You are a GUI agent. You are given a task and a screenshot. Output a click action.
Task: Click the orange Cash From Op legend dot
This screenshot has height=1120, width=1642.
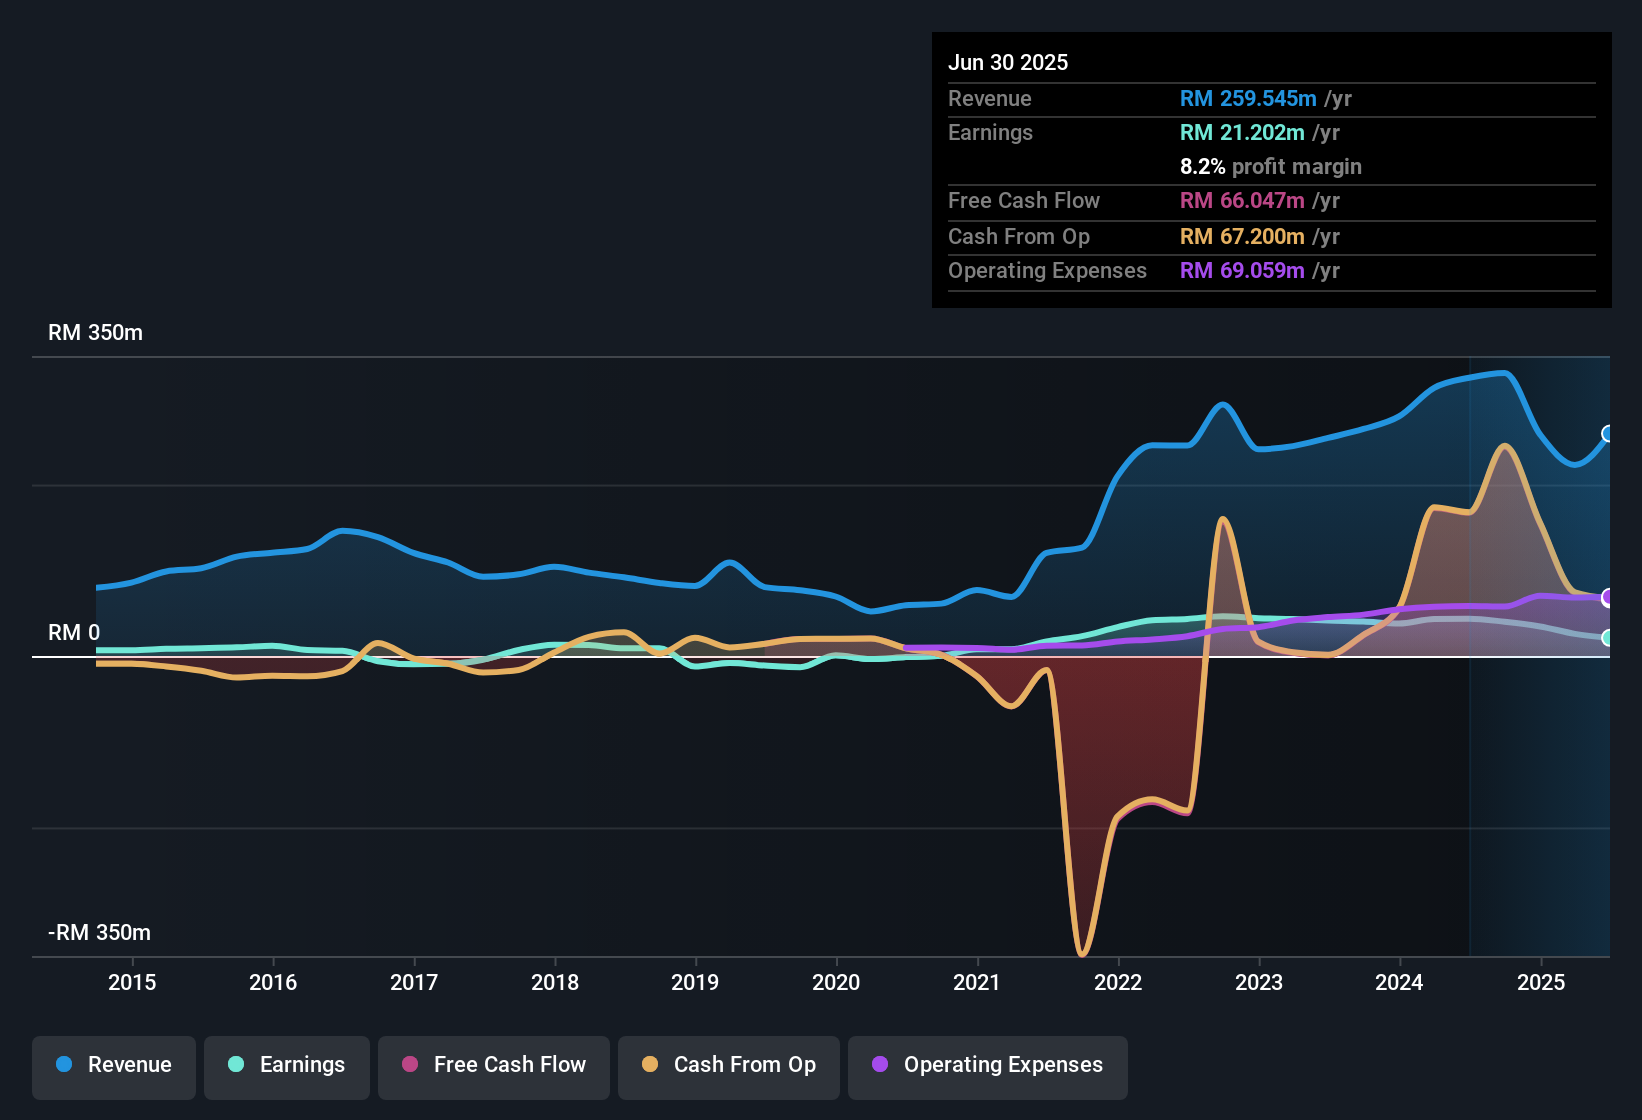click(x=650, y=1065)
